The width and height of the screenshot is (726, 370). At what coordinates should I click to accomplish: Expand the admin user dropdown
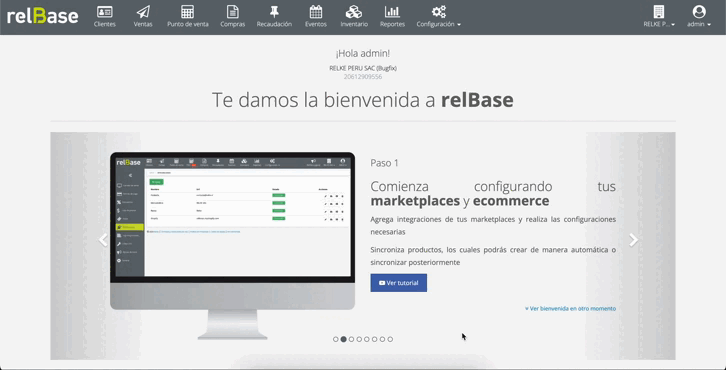click(699, 25)
